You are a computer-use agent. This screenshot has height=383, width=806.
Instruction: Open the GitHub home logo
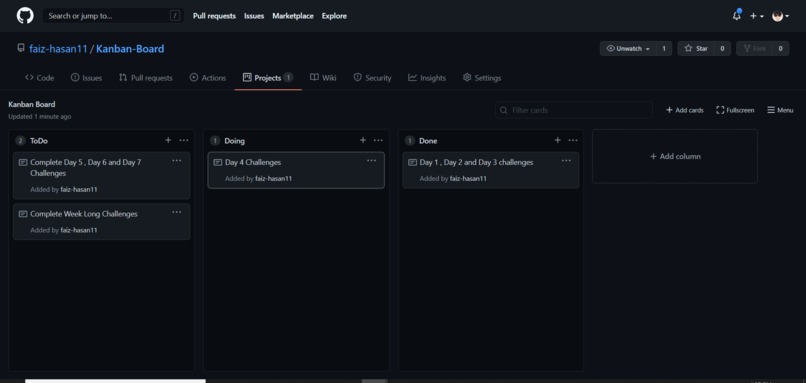[25, 15]
